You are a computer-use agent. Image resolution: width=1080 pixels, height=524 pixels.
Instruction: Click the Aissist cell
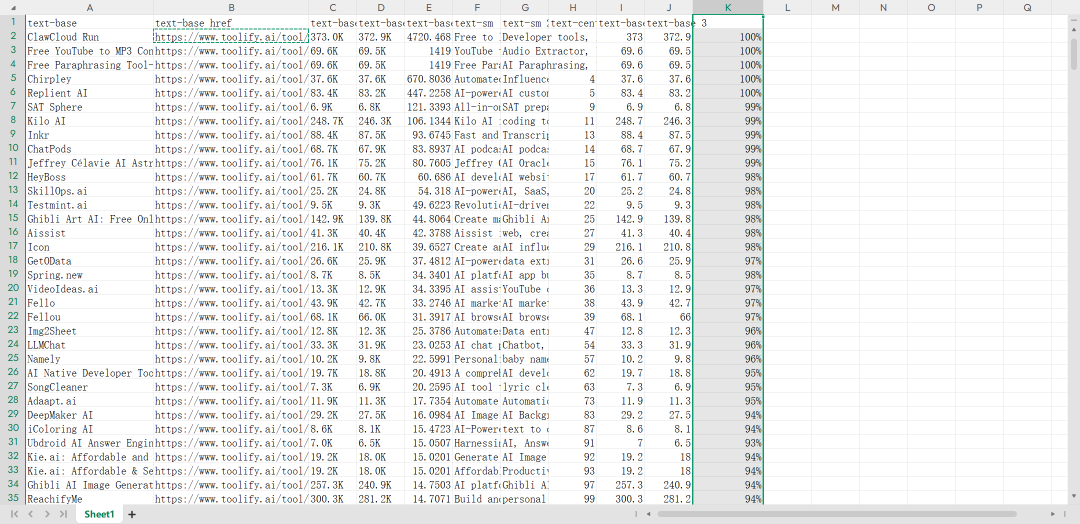coord(89,233)
